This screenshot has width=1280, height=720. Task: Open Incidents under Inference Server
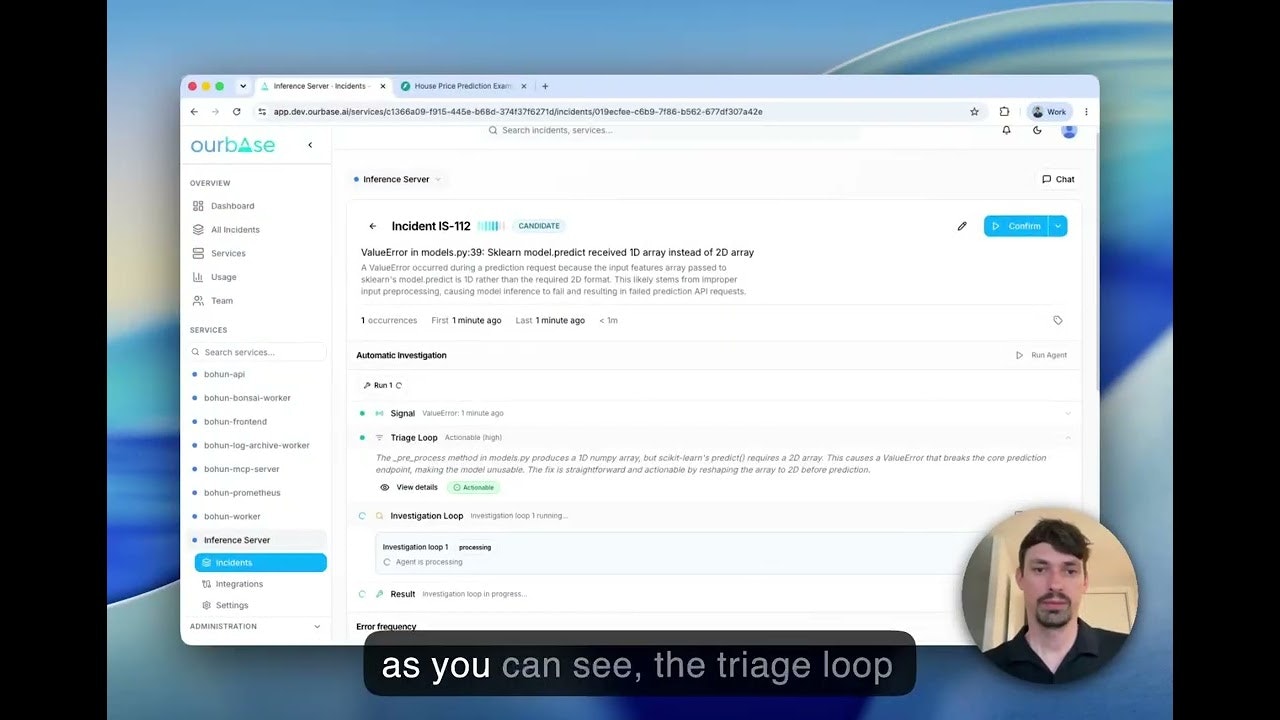260,562
